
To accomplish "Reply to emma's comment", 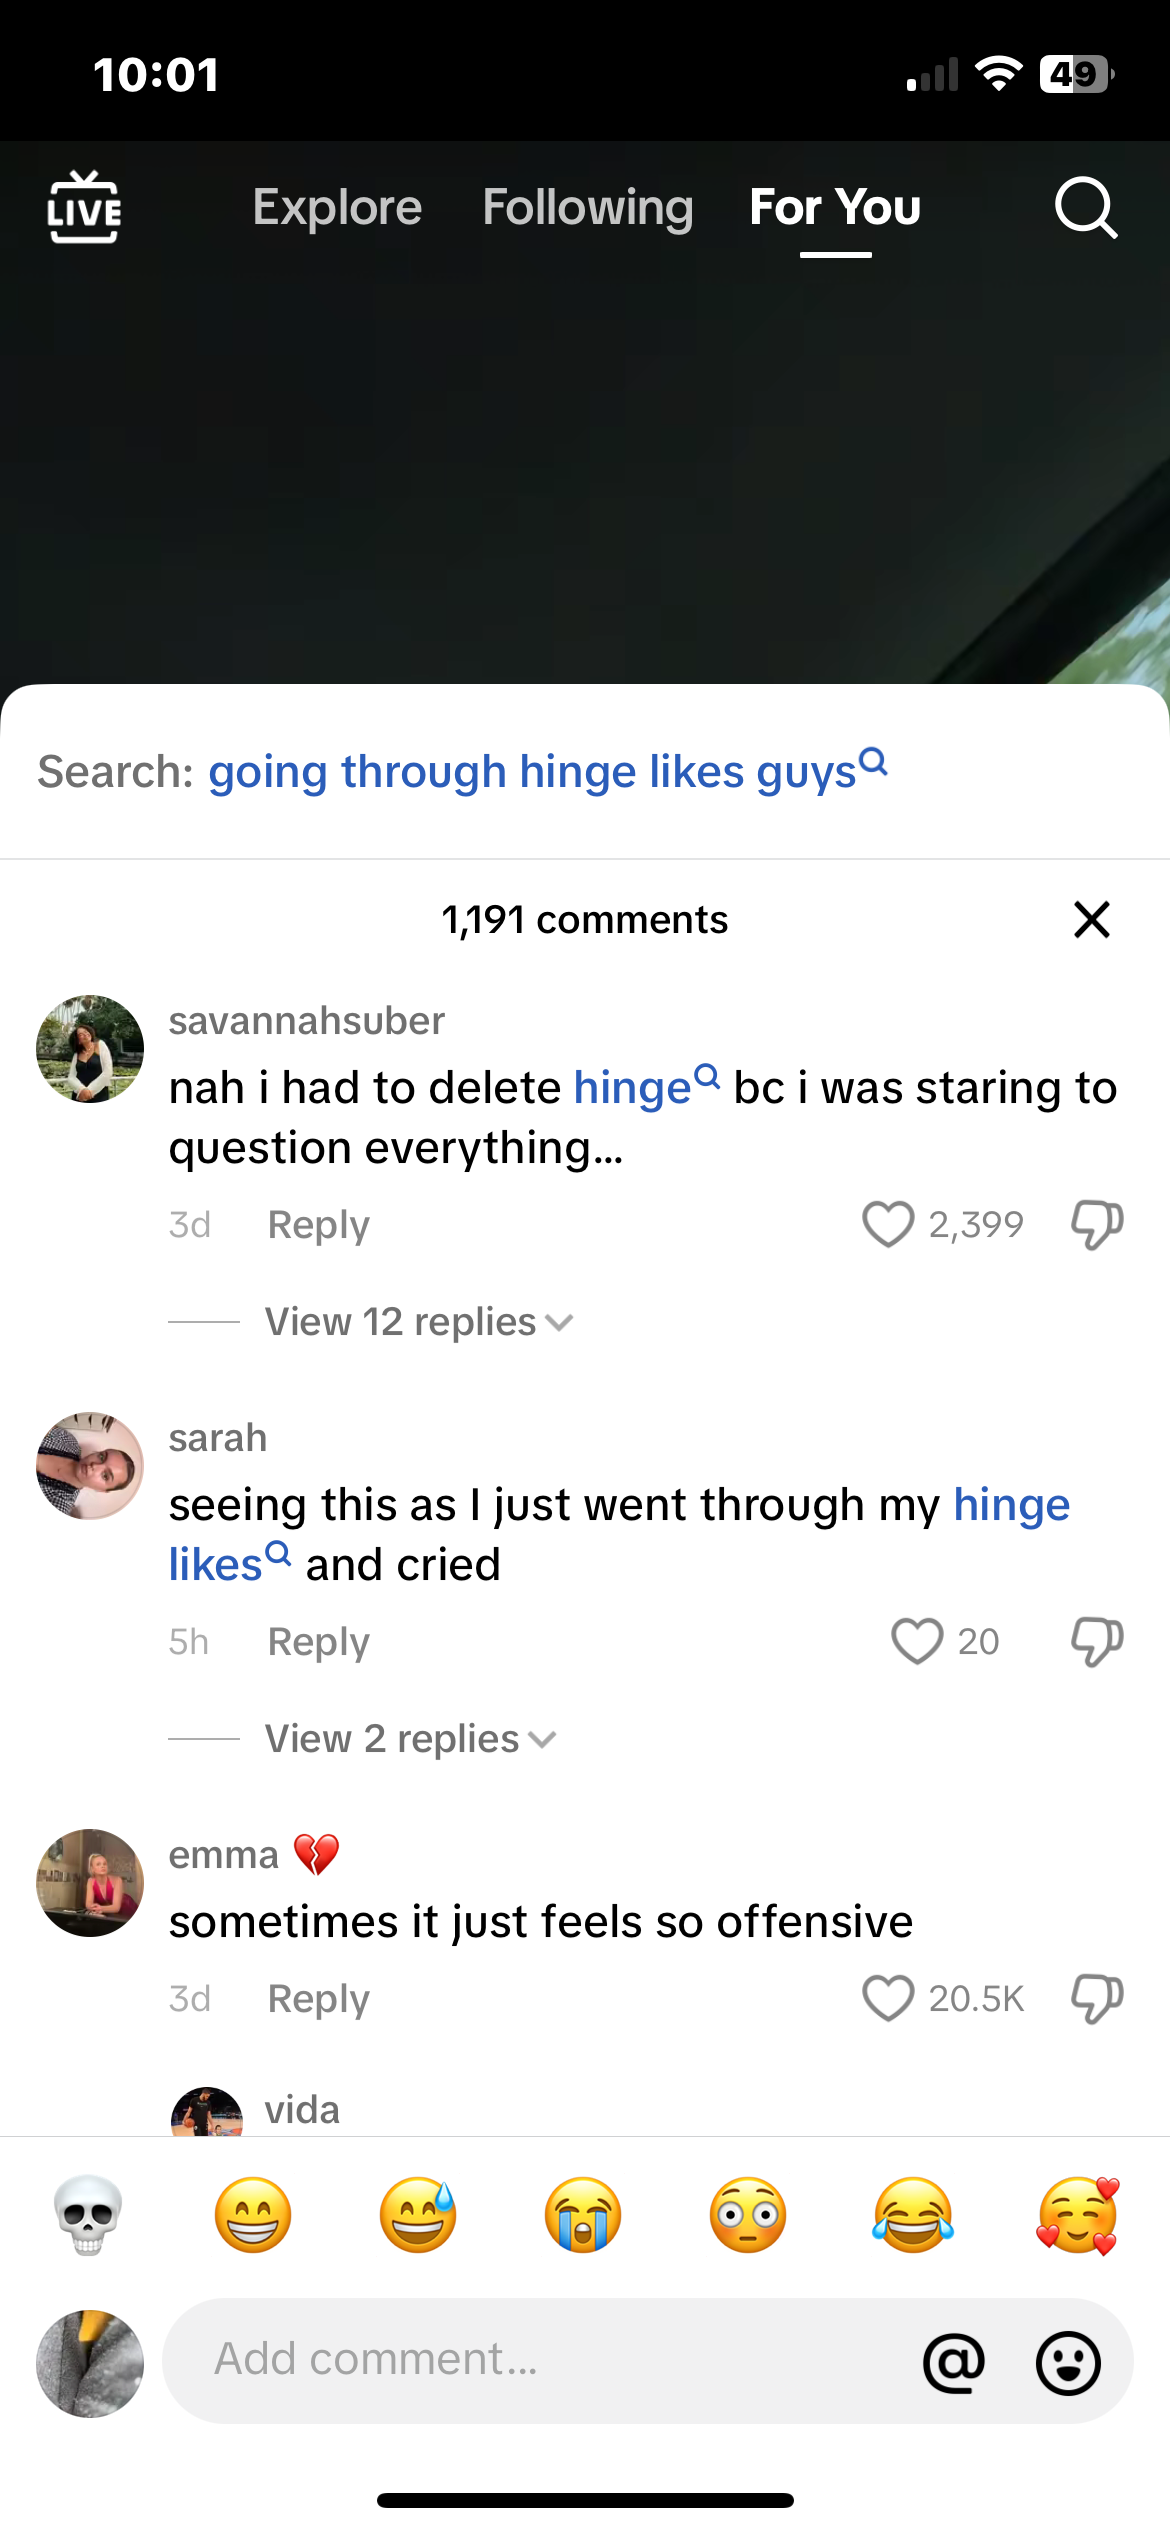I will click(x=318, y=1998).
